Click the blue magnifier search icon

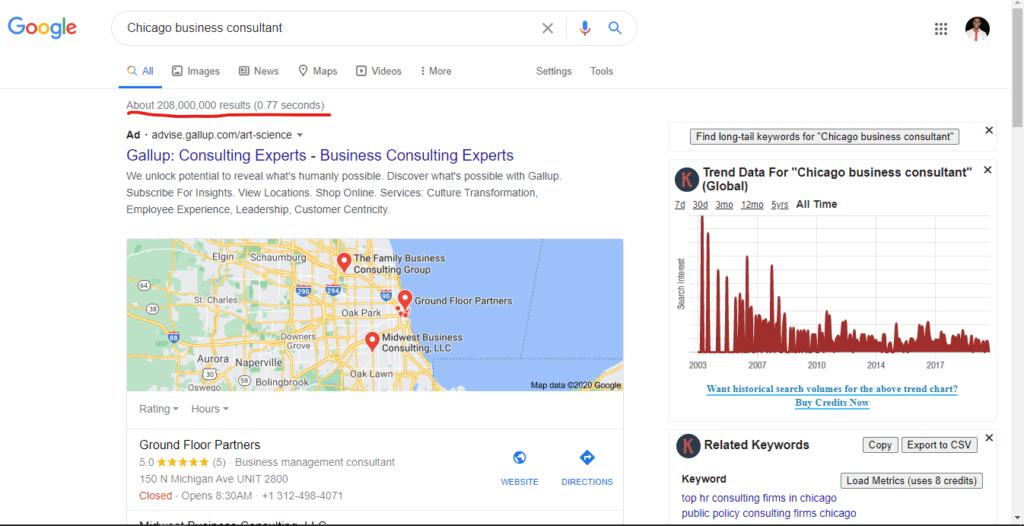click(615, 28)
